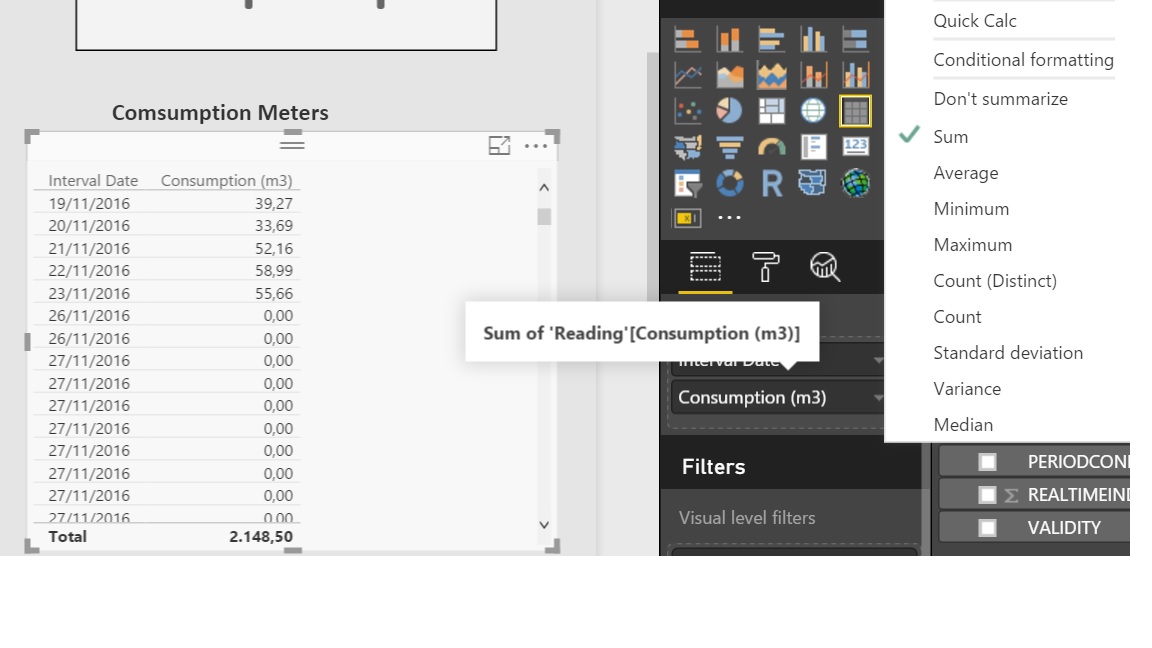The height and width of the screenshot is (648, 1152).
Task: Open import custom visual ellipsis
Action: (729, 218)
